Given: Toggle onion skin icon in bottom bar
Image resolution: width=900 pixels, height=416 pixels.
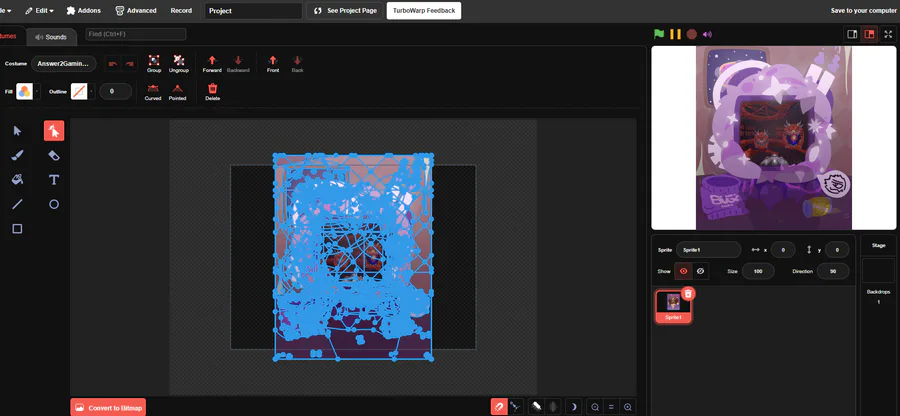Looking at the screenshot, I should 553,407.
